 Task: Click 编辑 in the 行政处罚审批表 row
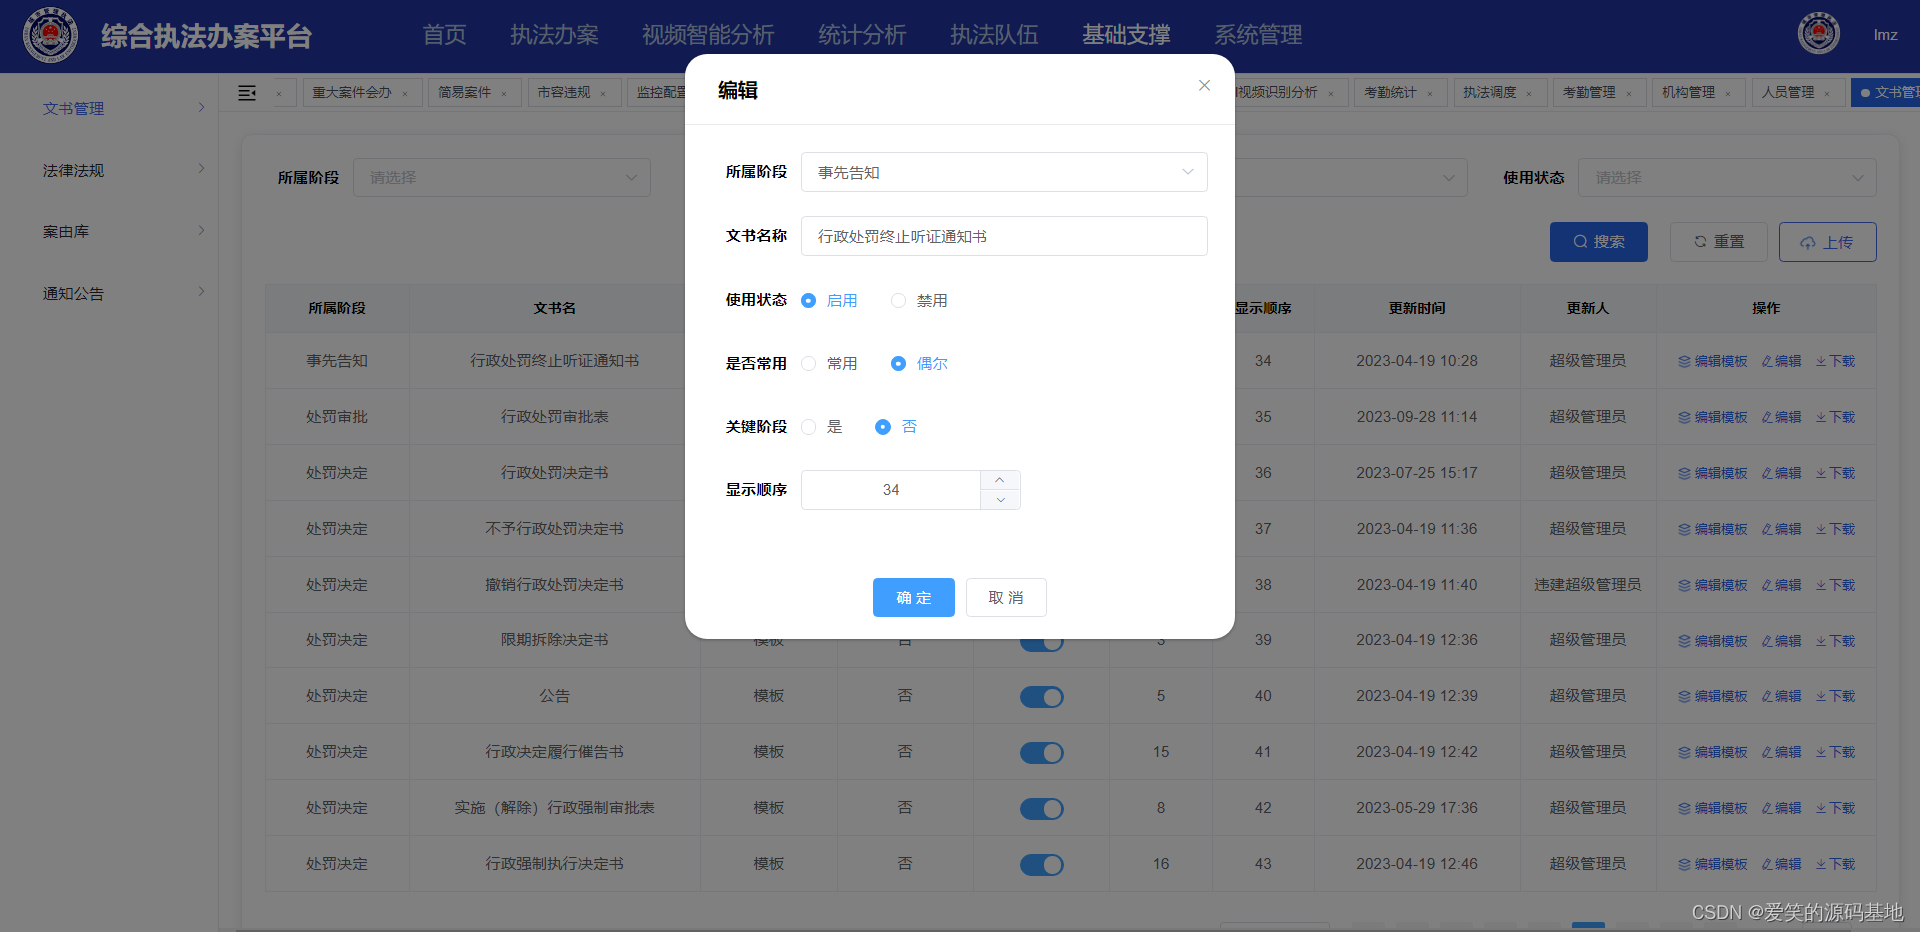pyautogui.click(x=1781, y=417)
